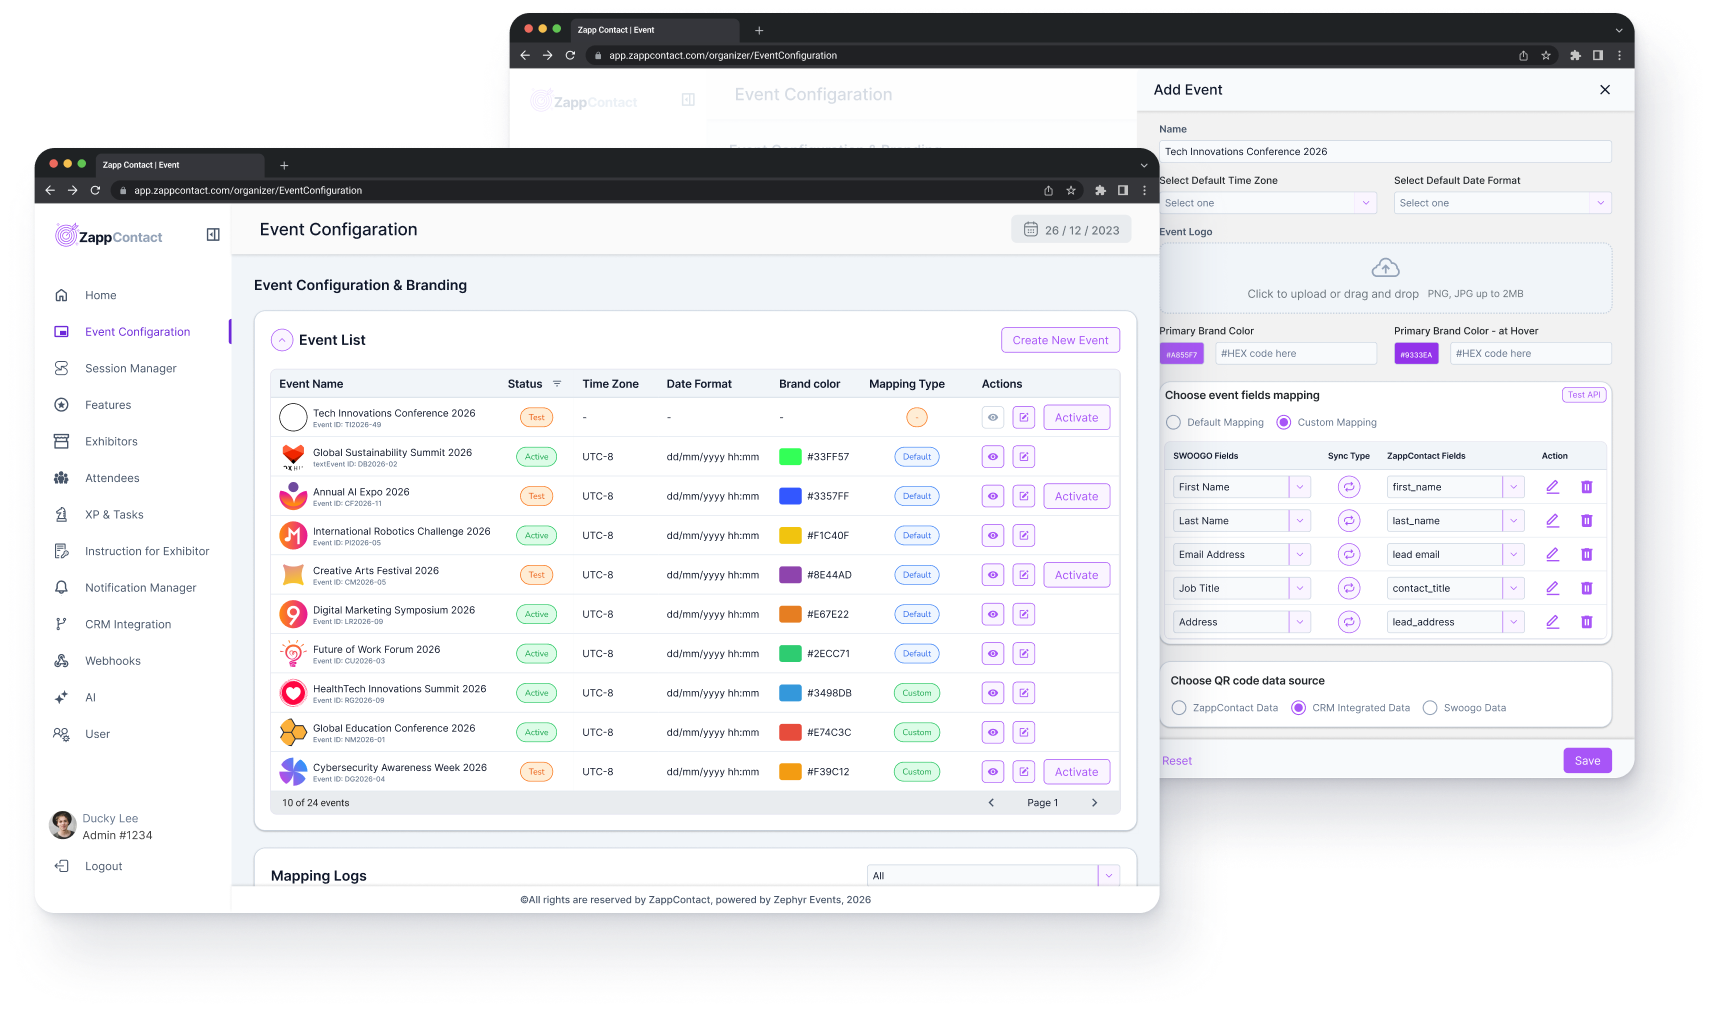1712x1012 pixels.
Task: Edit Future of Work Forum 2026
Action: click(1023, 654)
